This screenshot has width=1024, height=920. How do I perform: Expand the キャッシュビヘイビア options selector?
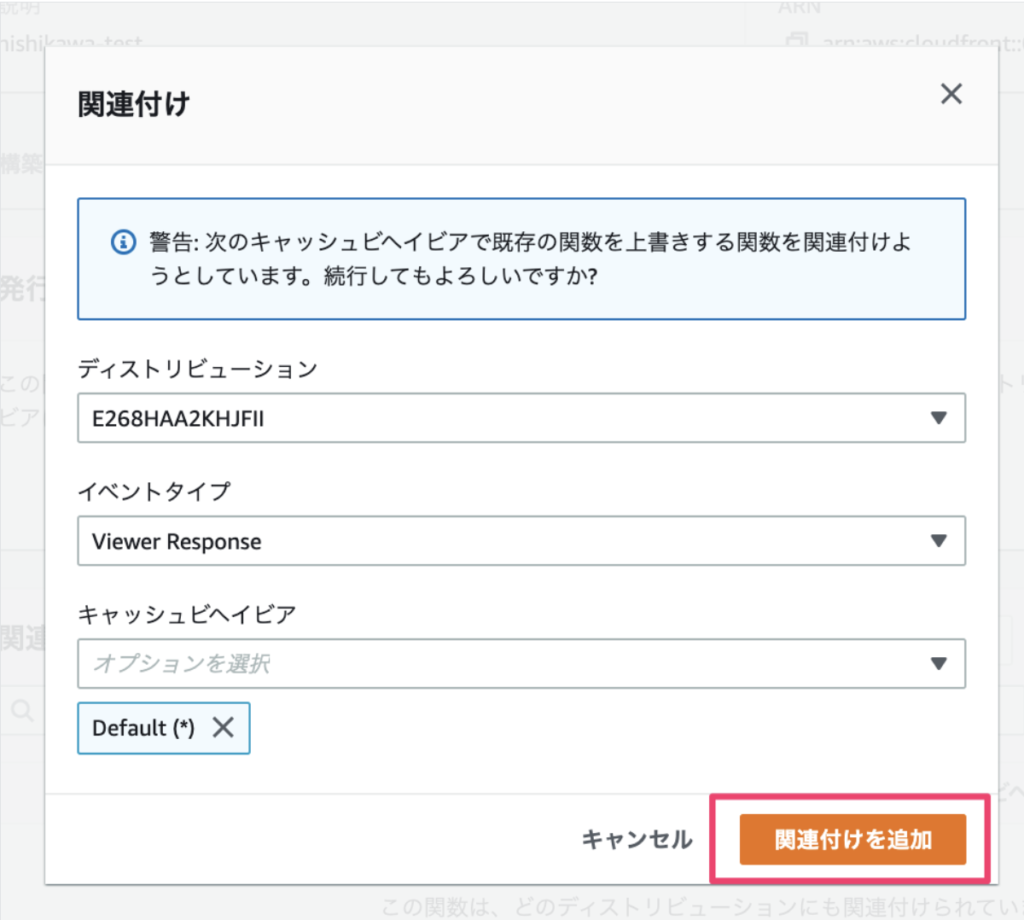pyautogui.click(x=520, y=663)
